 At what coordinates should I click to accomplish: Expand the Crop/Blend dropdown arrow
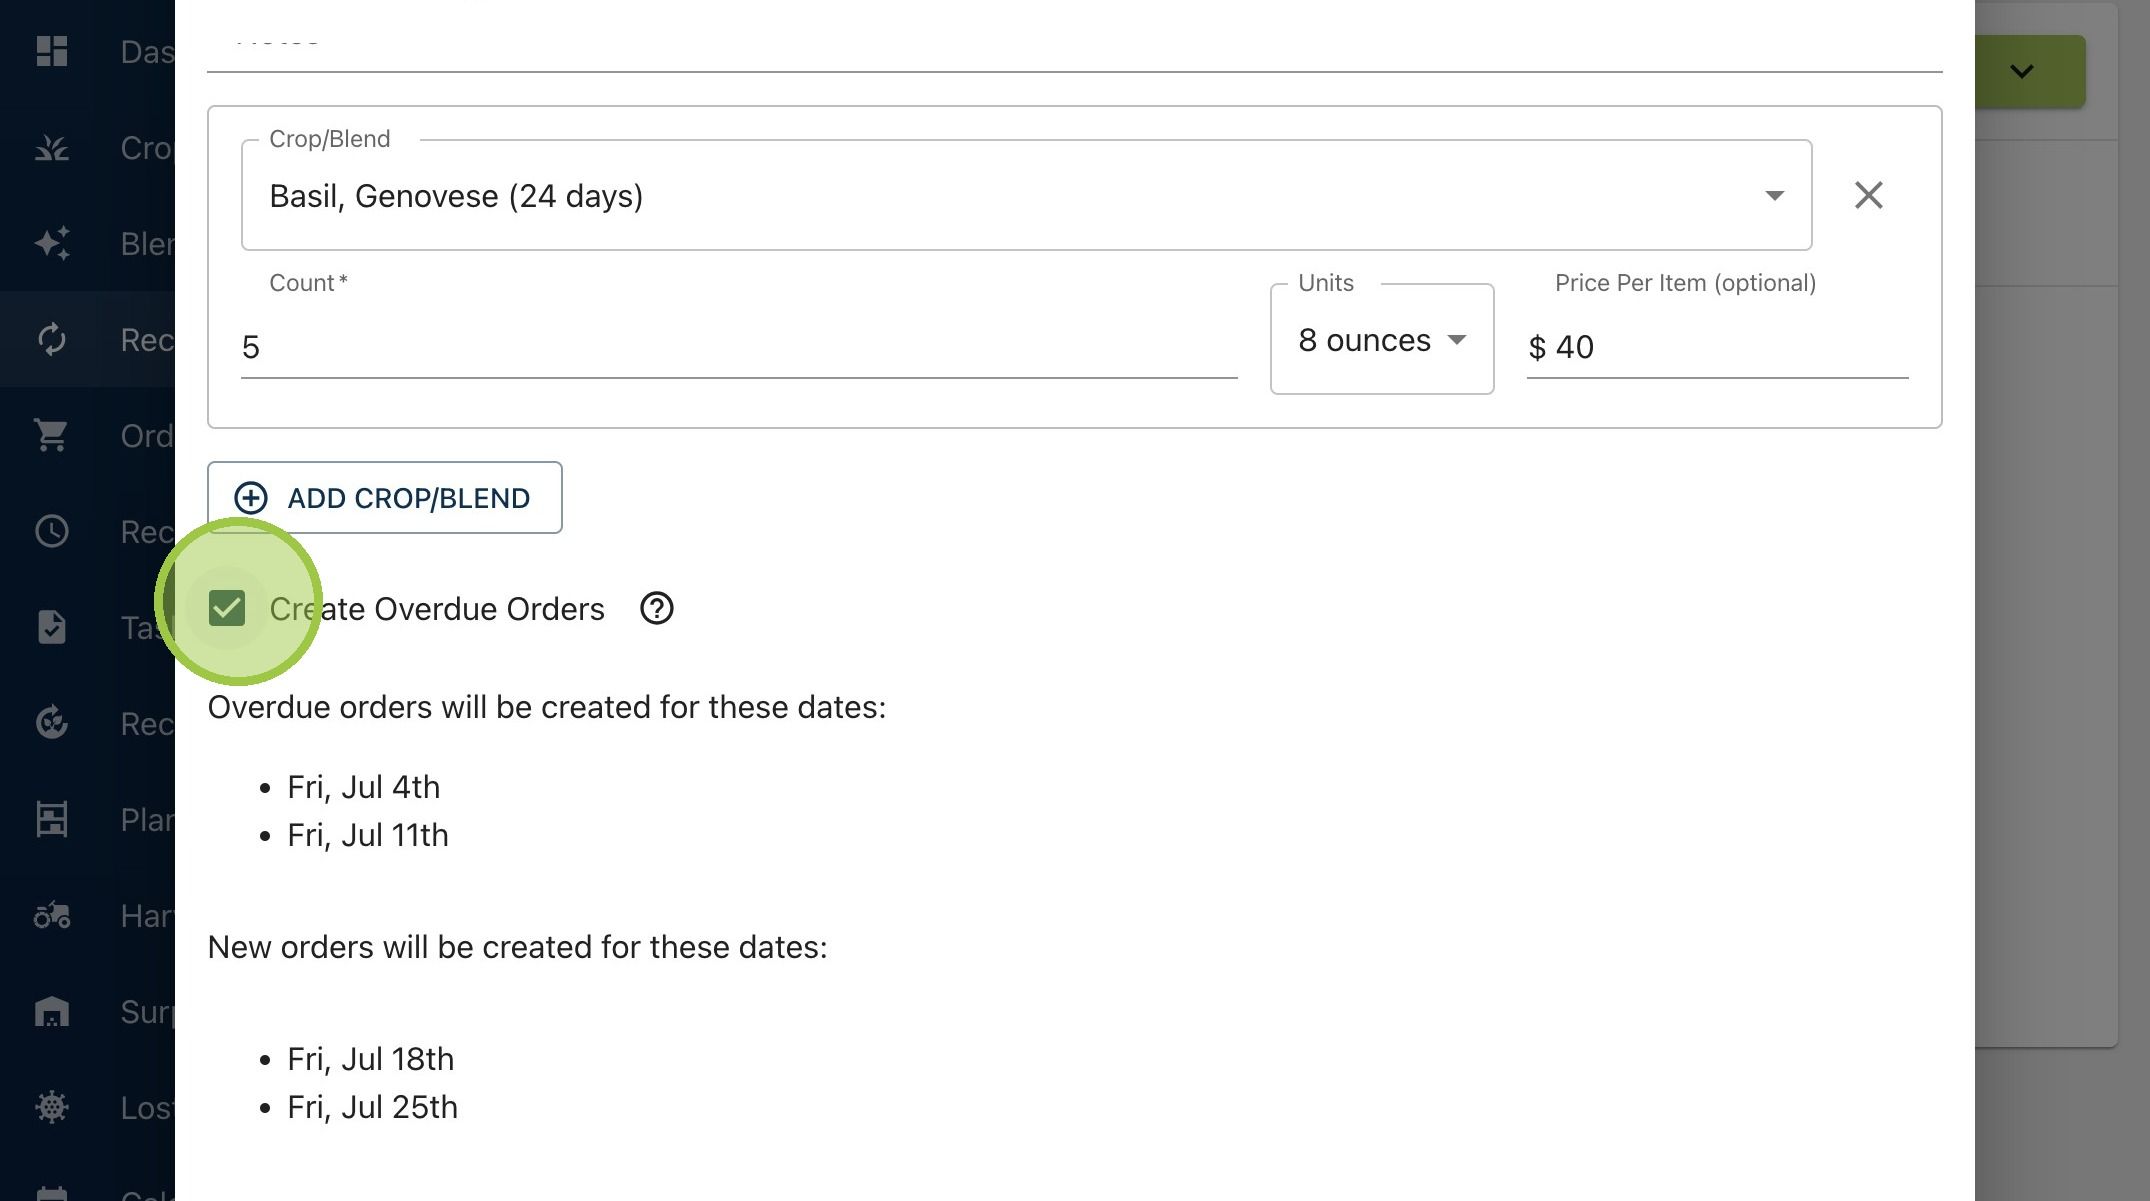[x=1774, y=195]
